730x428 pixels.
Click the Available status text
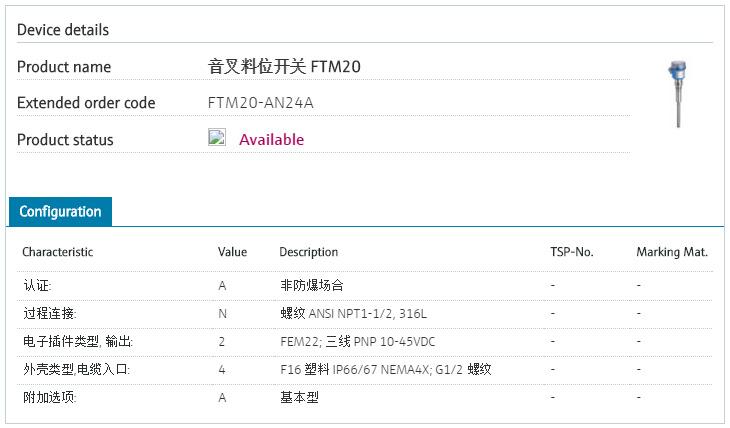[x=271, y=140]
